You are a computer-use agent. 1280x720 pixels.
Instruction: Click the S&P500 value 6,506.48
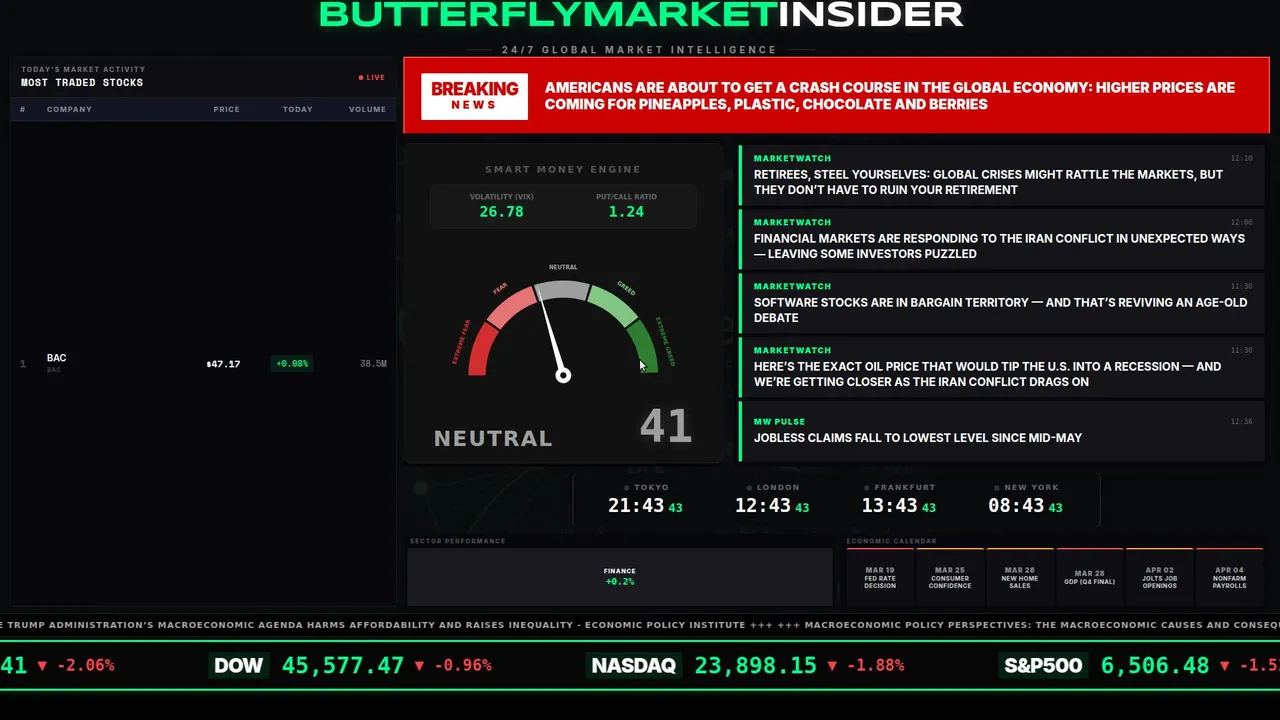pyautogui.click(x=1155, y=665)
